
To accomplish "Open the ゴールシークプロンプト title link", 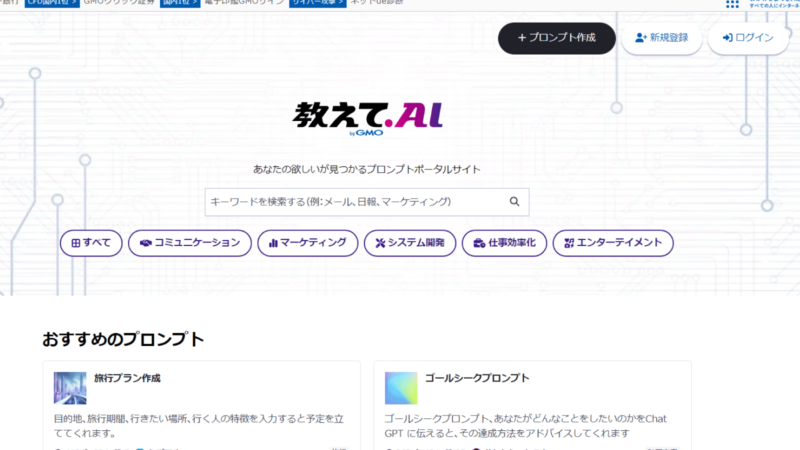I will click(476, 379).
